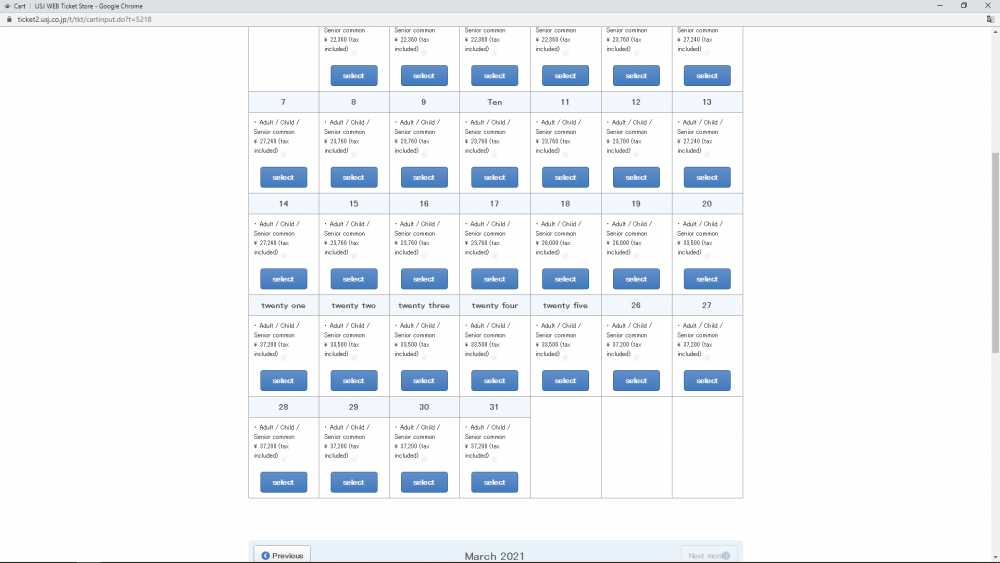
Task: Close the USJ ticket store window
Action: pos(988,5)
